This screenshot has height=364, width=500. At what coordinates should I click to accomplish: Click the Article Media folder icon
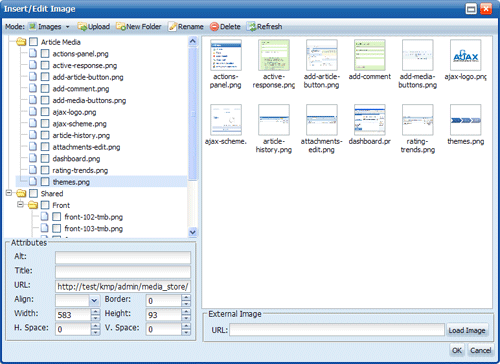tap(21, 42)
